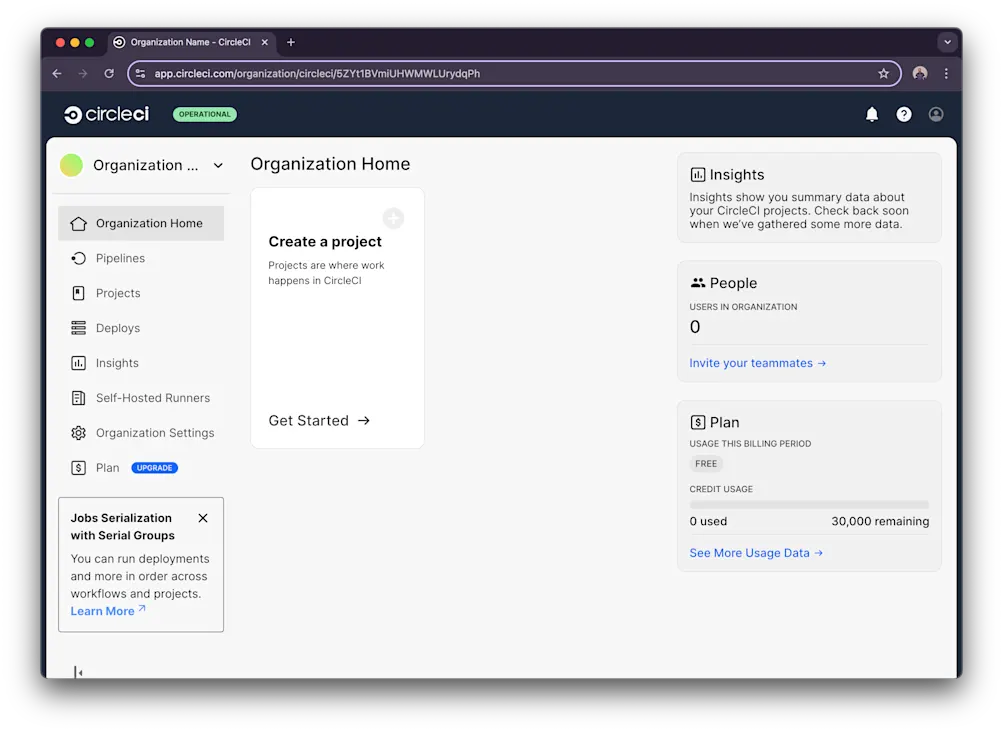Screen dimensions: 1003x732
Task: Click the green organization avatar circle
Action: point(72,165)
